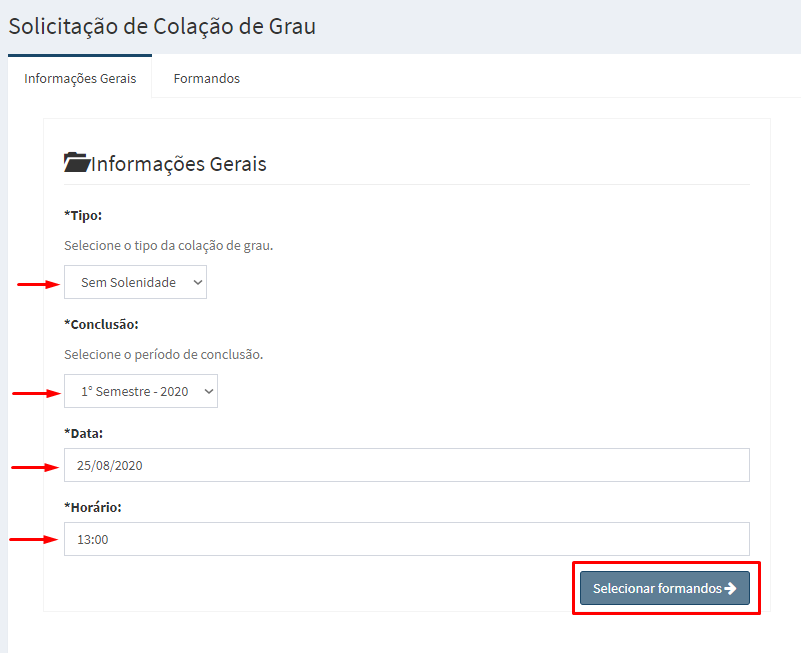
Task: Focus the Horário field showing 13:00
Action: (x=407, y=539)
